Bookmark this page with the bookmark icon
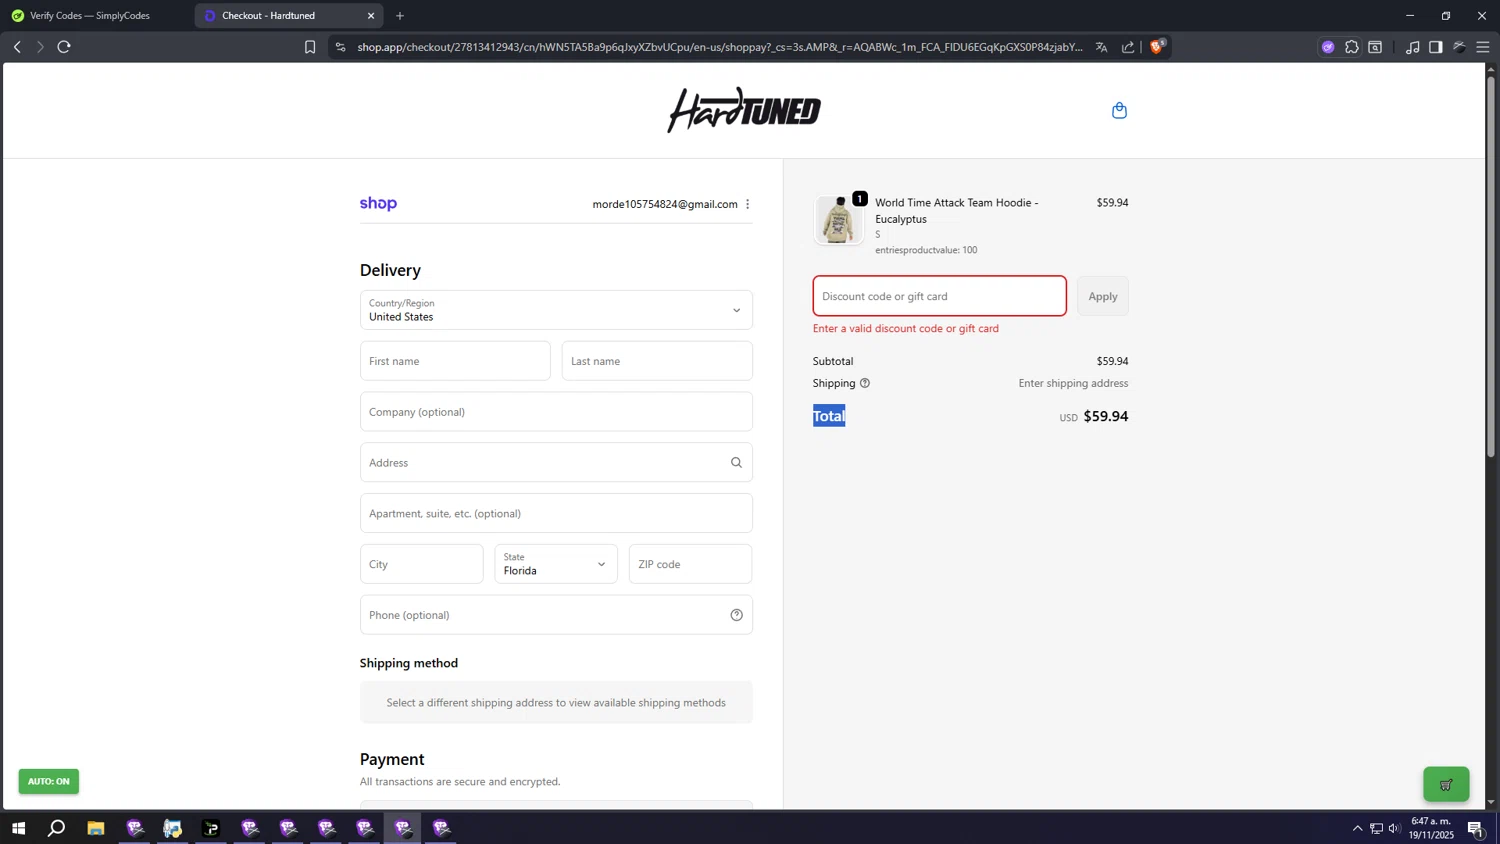This screenshot has width=1500, height=844. [310, 47]
